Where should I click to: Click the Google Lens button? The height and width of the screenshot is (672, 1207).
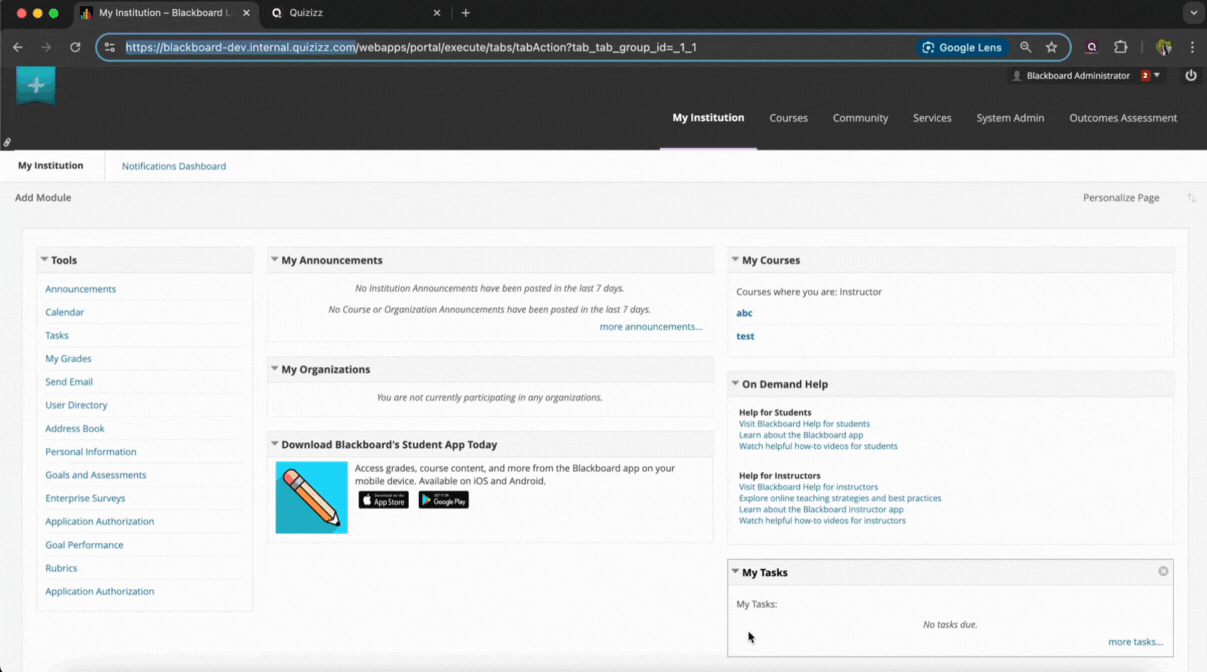pyautogui.click(x=961, y=47)
